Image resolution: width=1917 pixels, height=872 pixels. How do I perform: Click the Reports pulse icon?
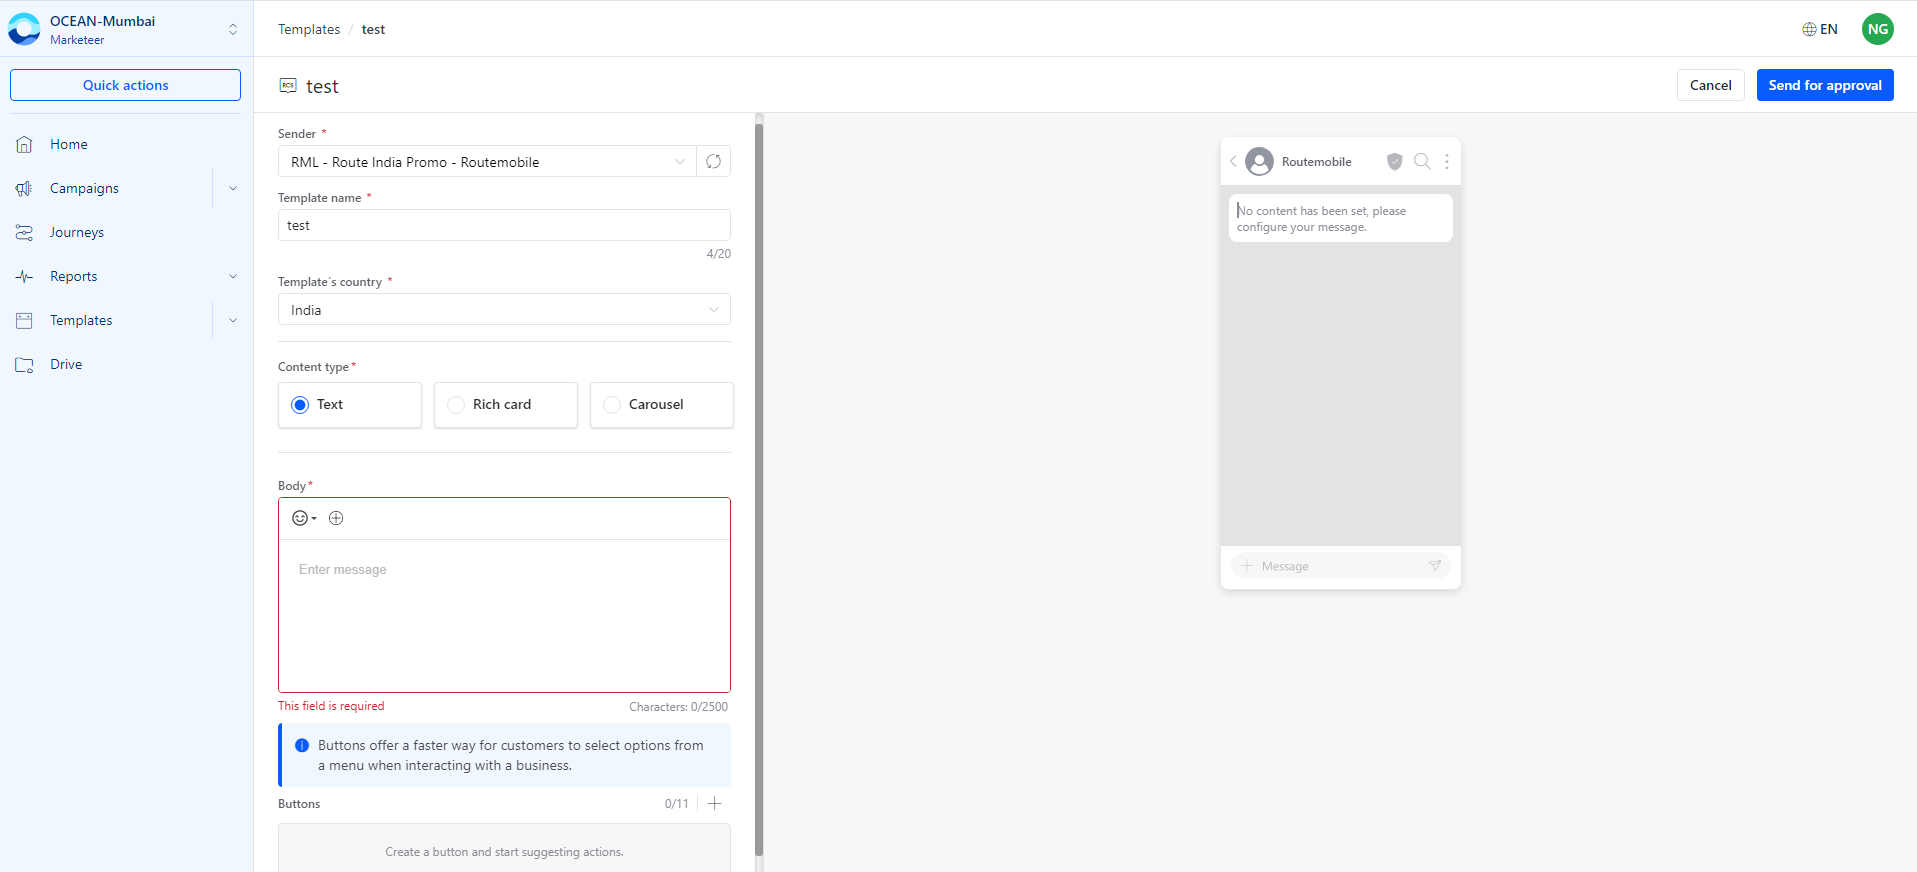point(24,276)
